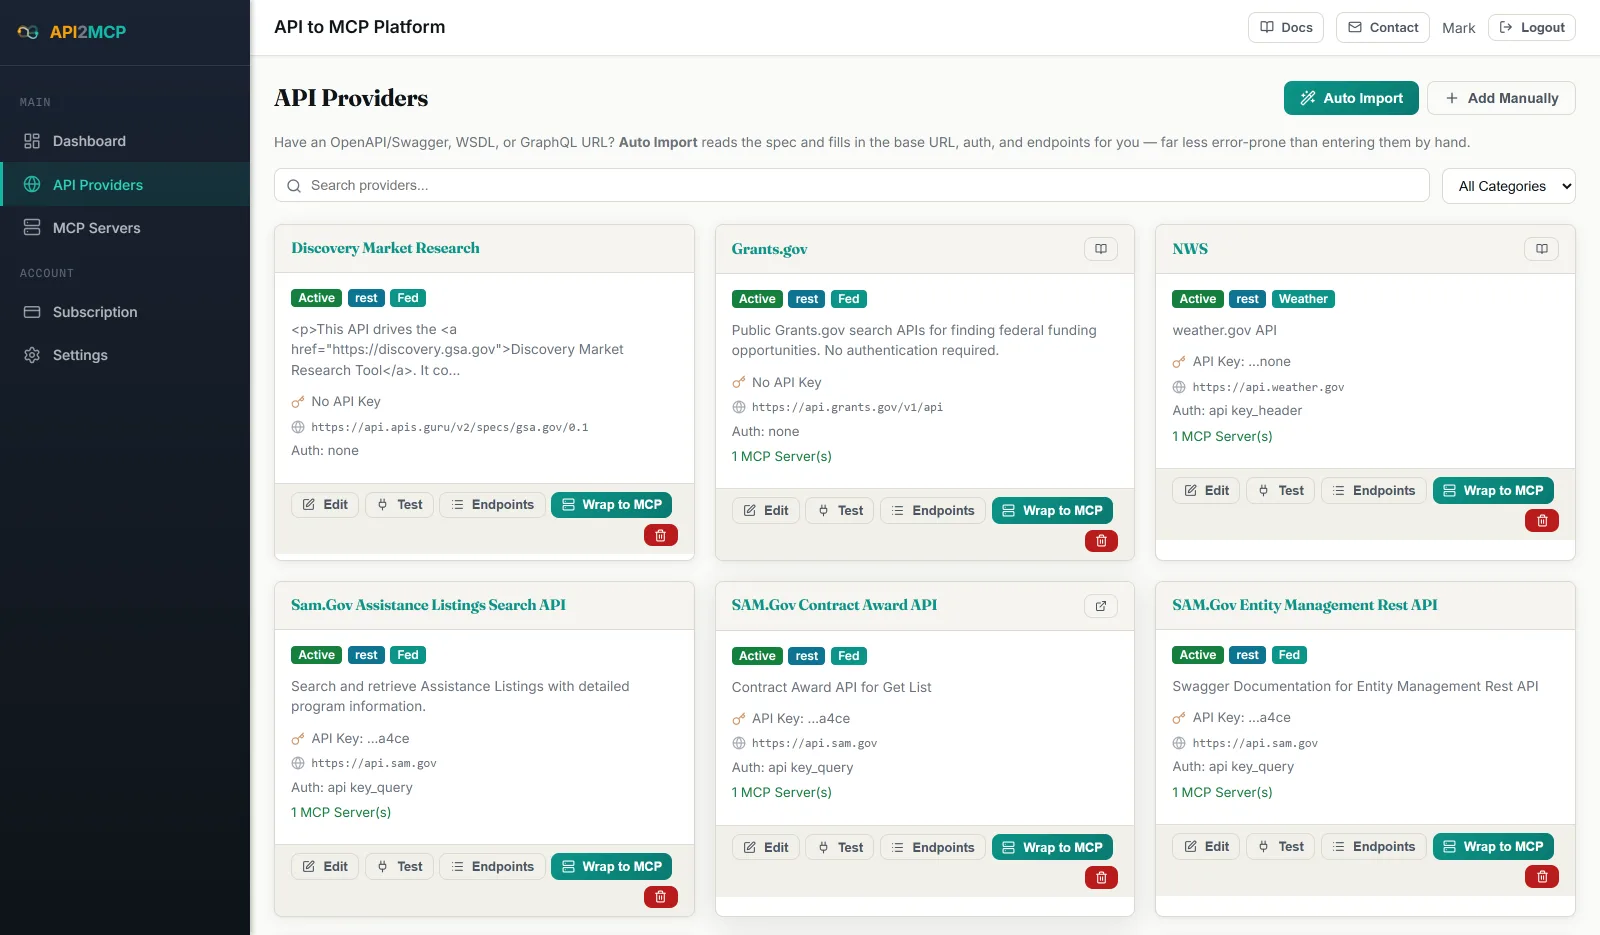Click https://api.weather.gov URL text
This screenshot has width=1600, height=935.
tap(1268, 388)
